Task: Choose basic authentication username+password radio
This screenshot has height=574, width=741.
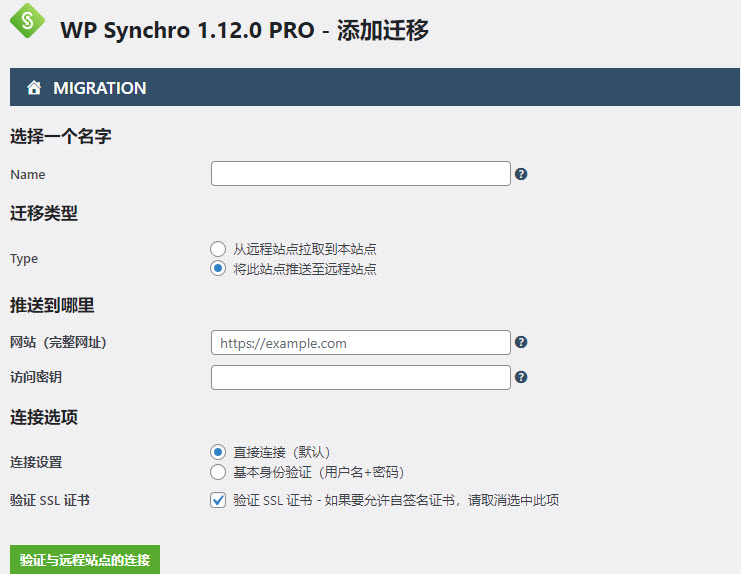Action: [218, 472]
